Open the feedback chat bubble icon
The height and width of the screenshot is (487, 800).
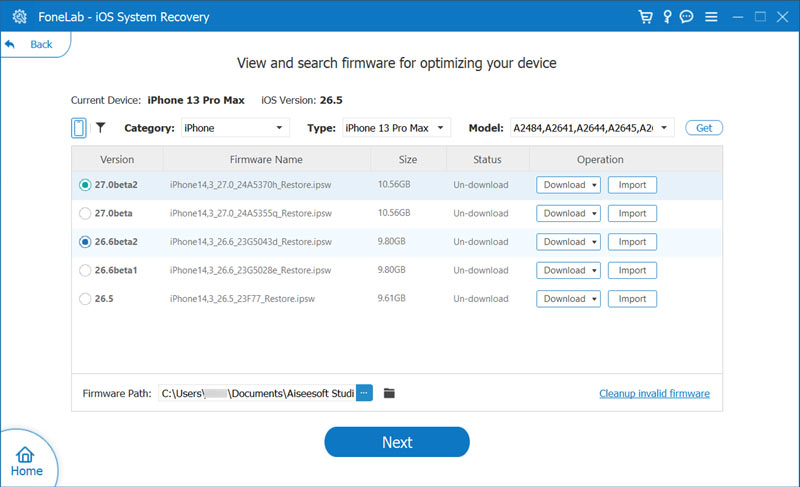687,17
